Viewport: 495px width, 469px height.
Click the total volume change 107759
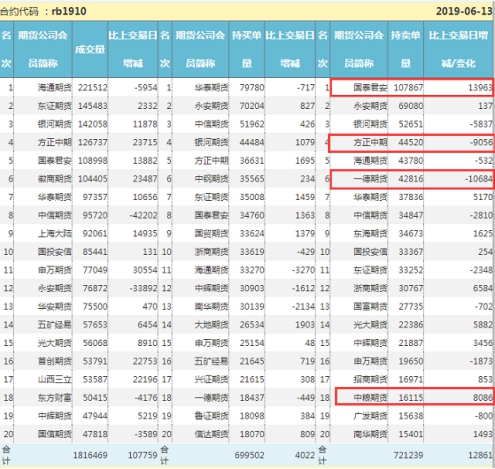tap(142, 455)
